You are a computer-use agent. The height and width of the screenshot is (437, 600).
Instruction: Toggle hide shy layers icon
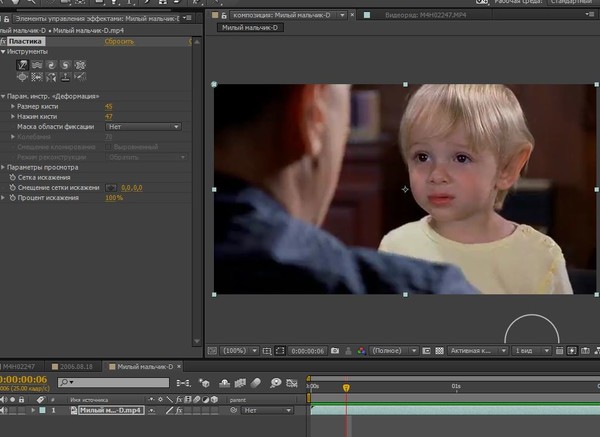pos(224,383)
